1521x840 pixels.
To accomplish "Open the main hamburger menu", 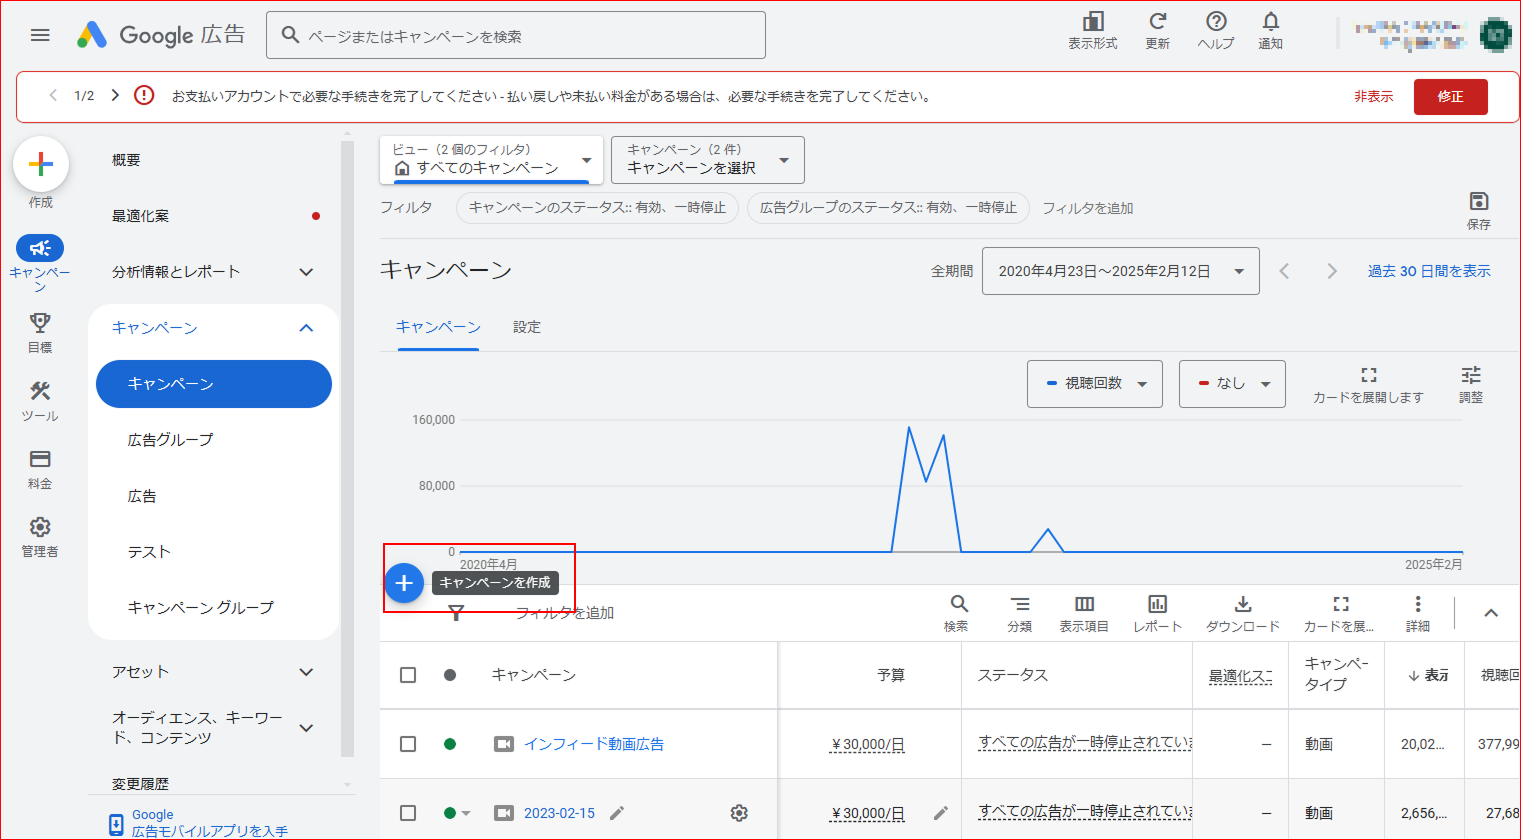I will point(40,35).
